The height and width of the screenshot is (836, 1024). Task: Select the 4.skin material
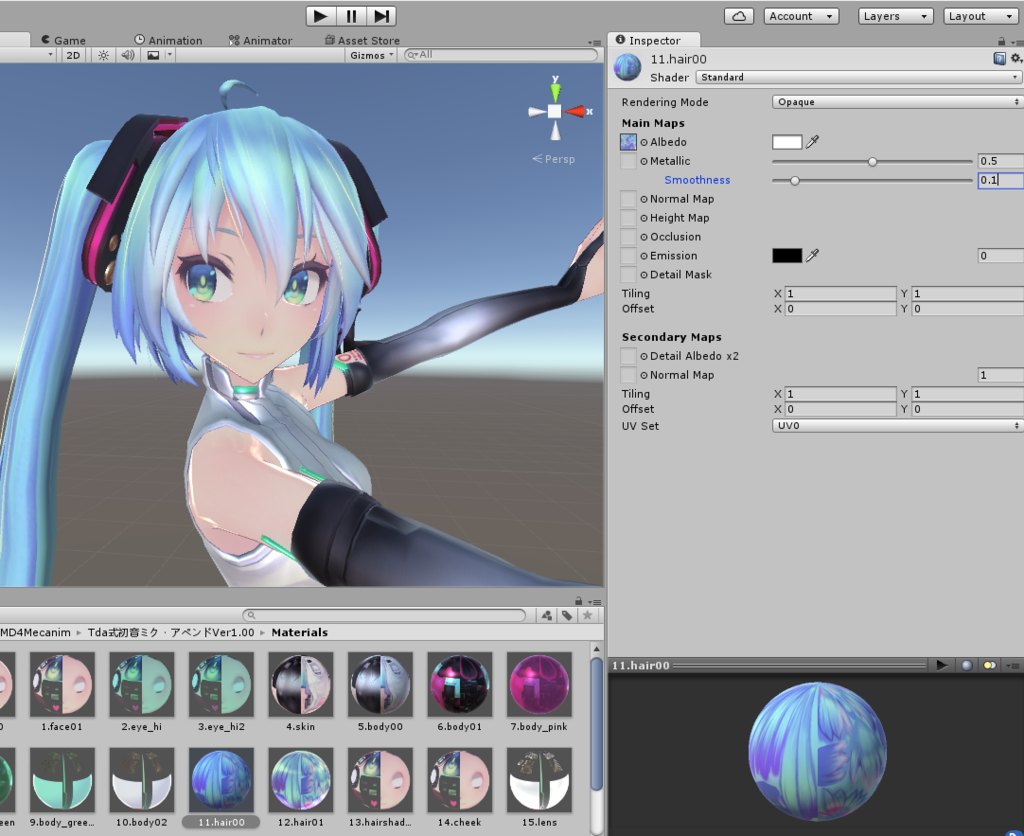coord(300,692)
